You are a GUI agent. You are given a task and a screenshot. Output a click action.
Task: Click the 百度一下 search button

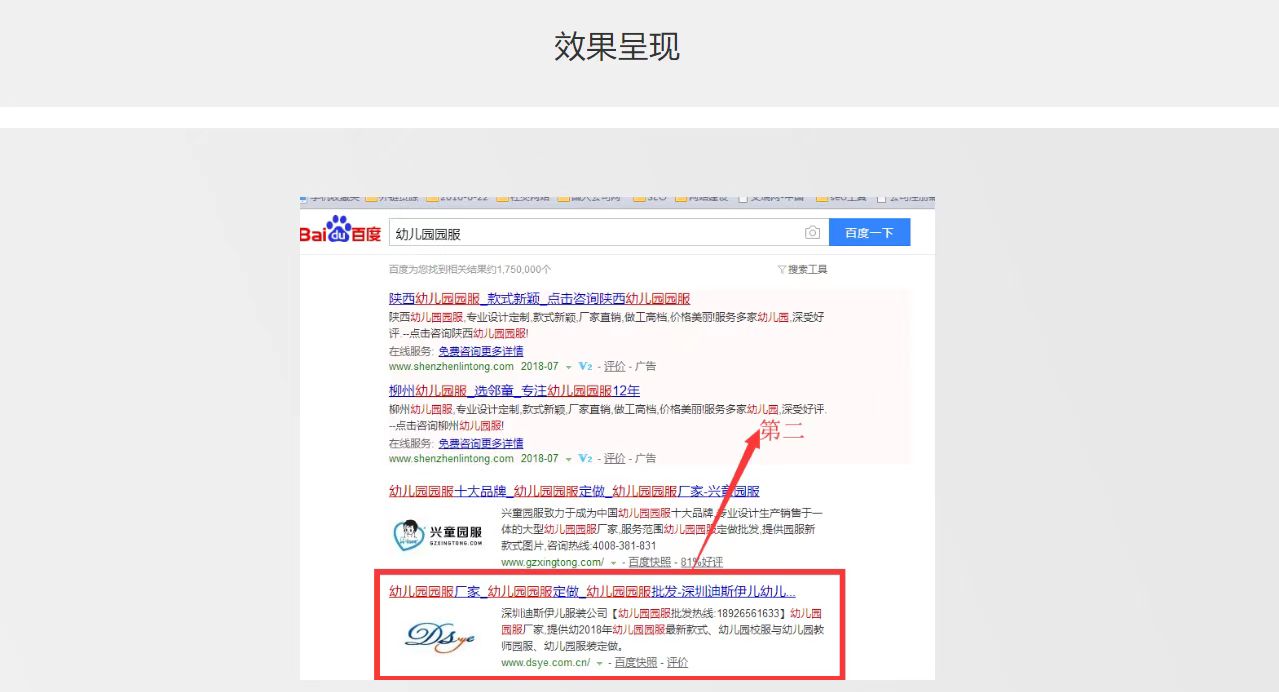(x=869, y=233)
